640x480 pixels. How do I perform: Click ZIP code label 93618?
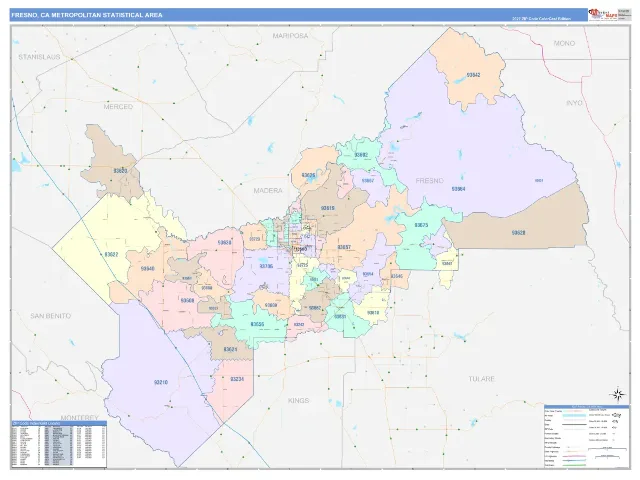click(x=373, y=313)
